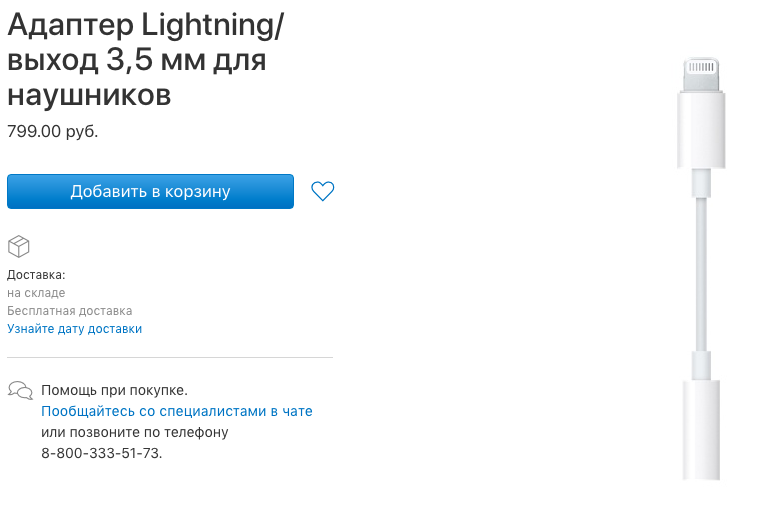This screenshot has width=763, height=505.
Task: Click the 799.00 руб. price text
Action: 53,131
